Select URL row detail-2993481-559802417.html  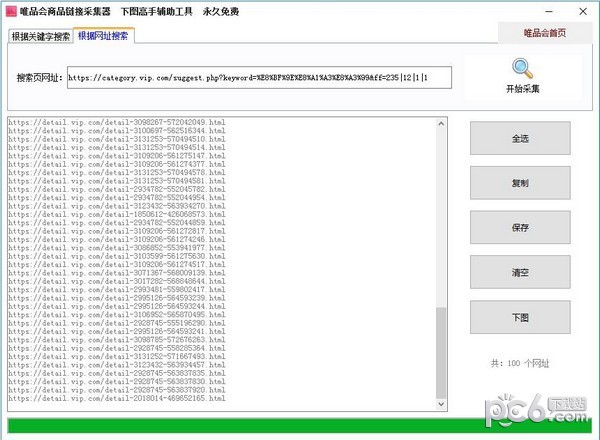pyautogui.click(x=117, y=290)
